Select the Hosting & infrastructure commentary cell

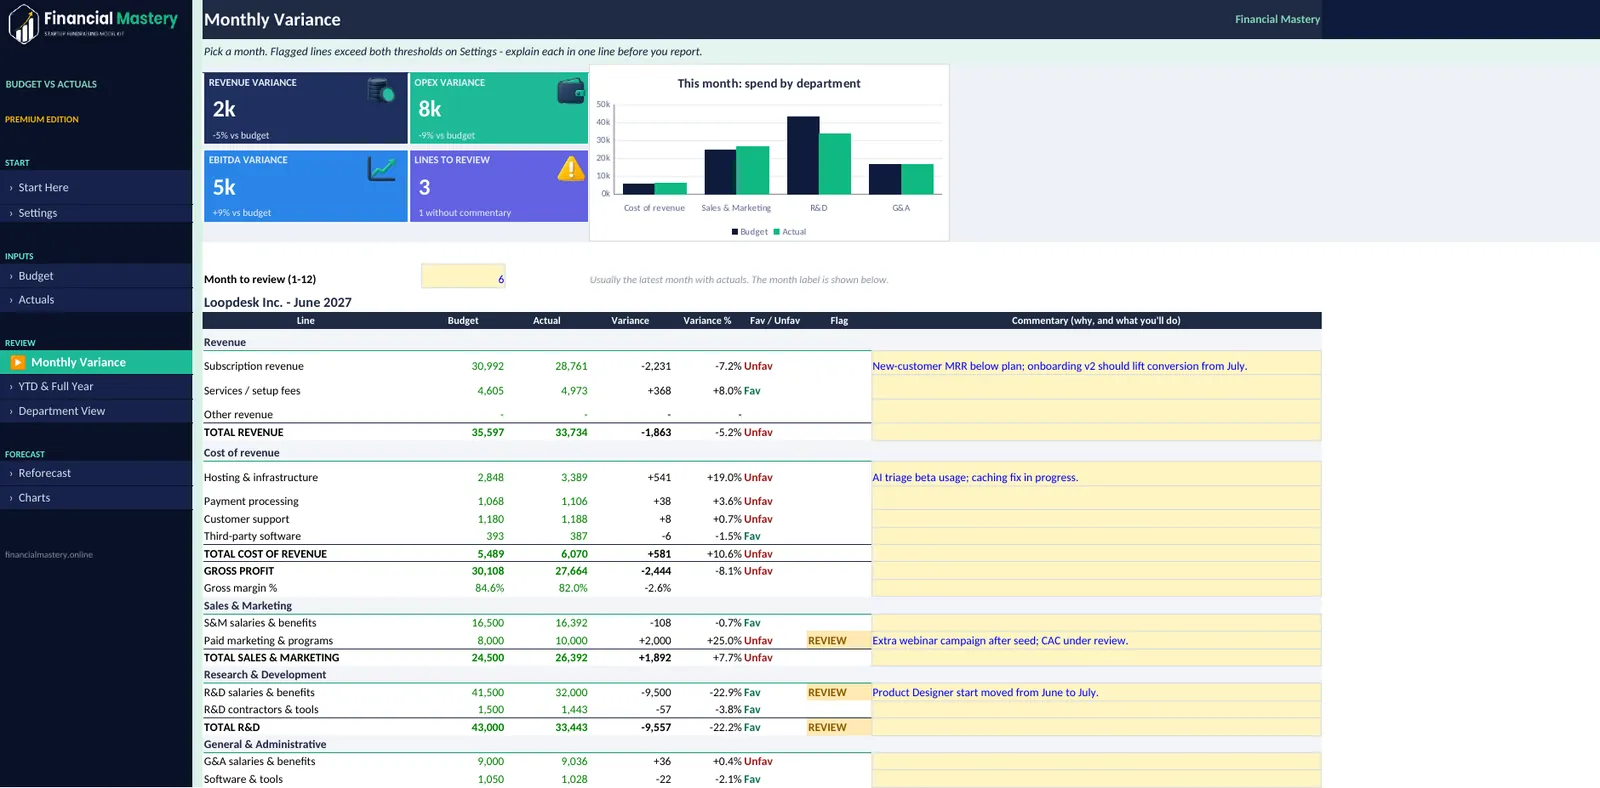[1096, 474]
